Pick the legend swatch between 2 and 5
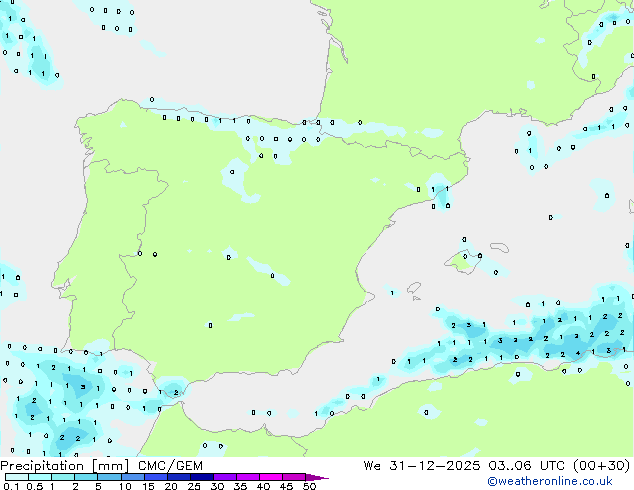634x490 pixels. pos(86,477)
